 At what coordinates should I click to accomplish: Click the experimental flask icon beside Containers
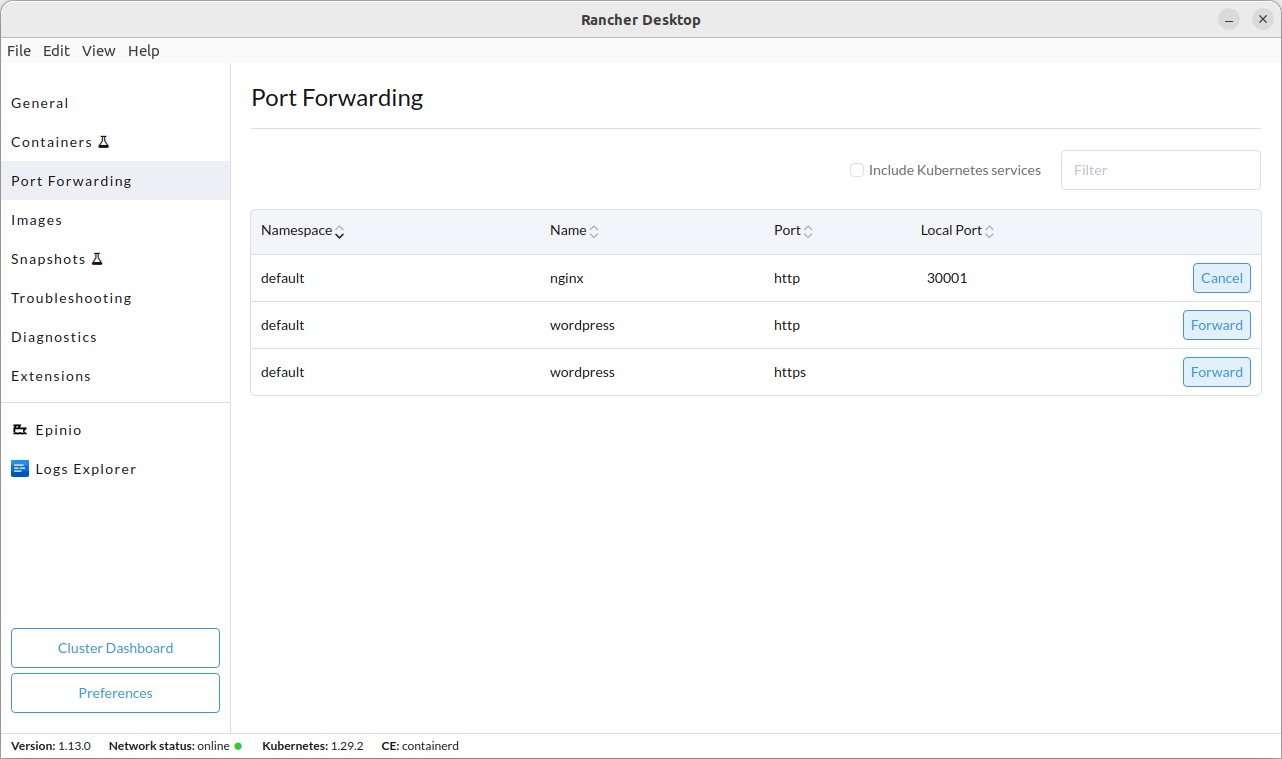(103, 142)
